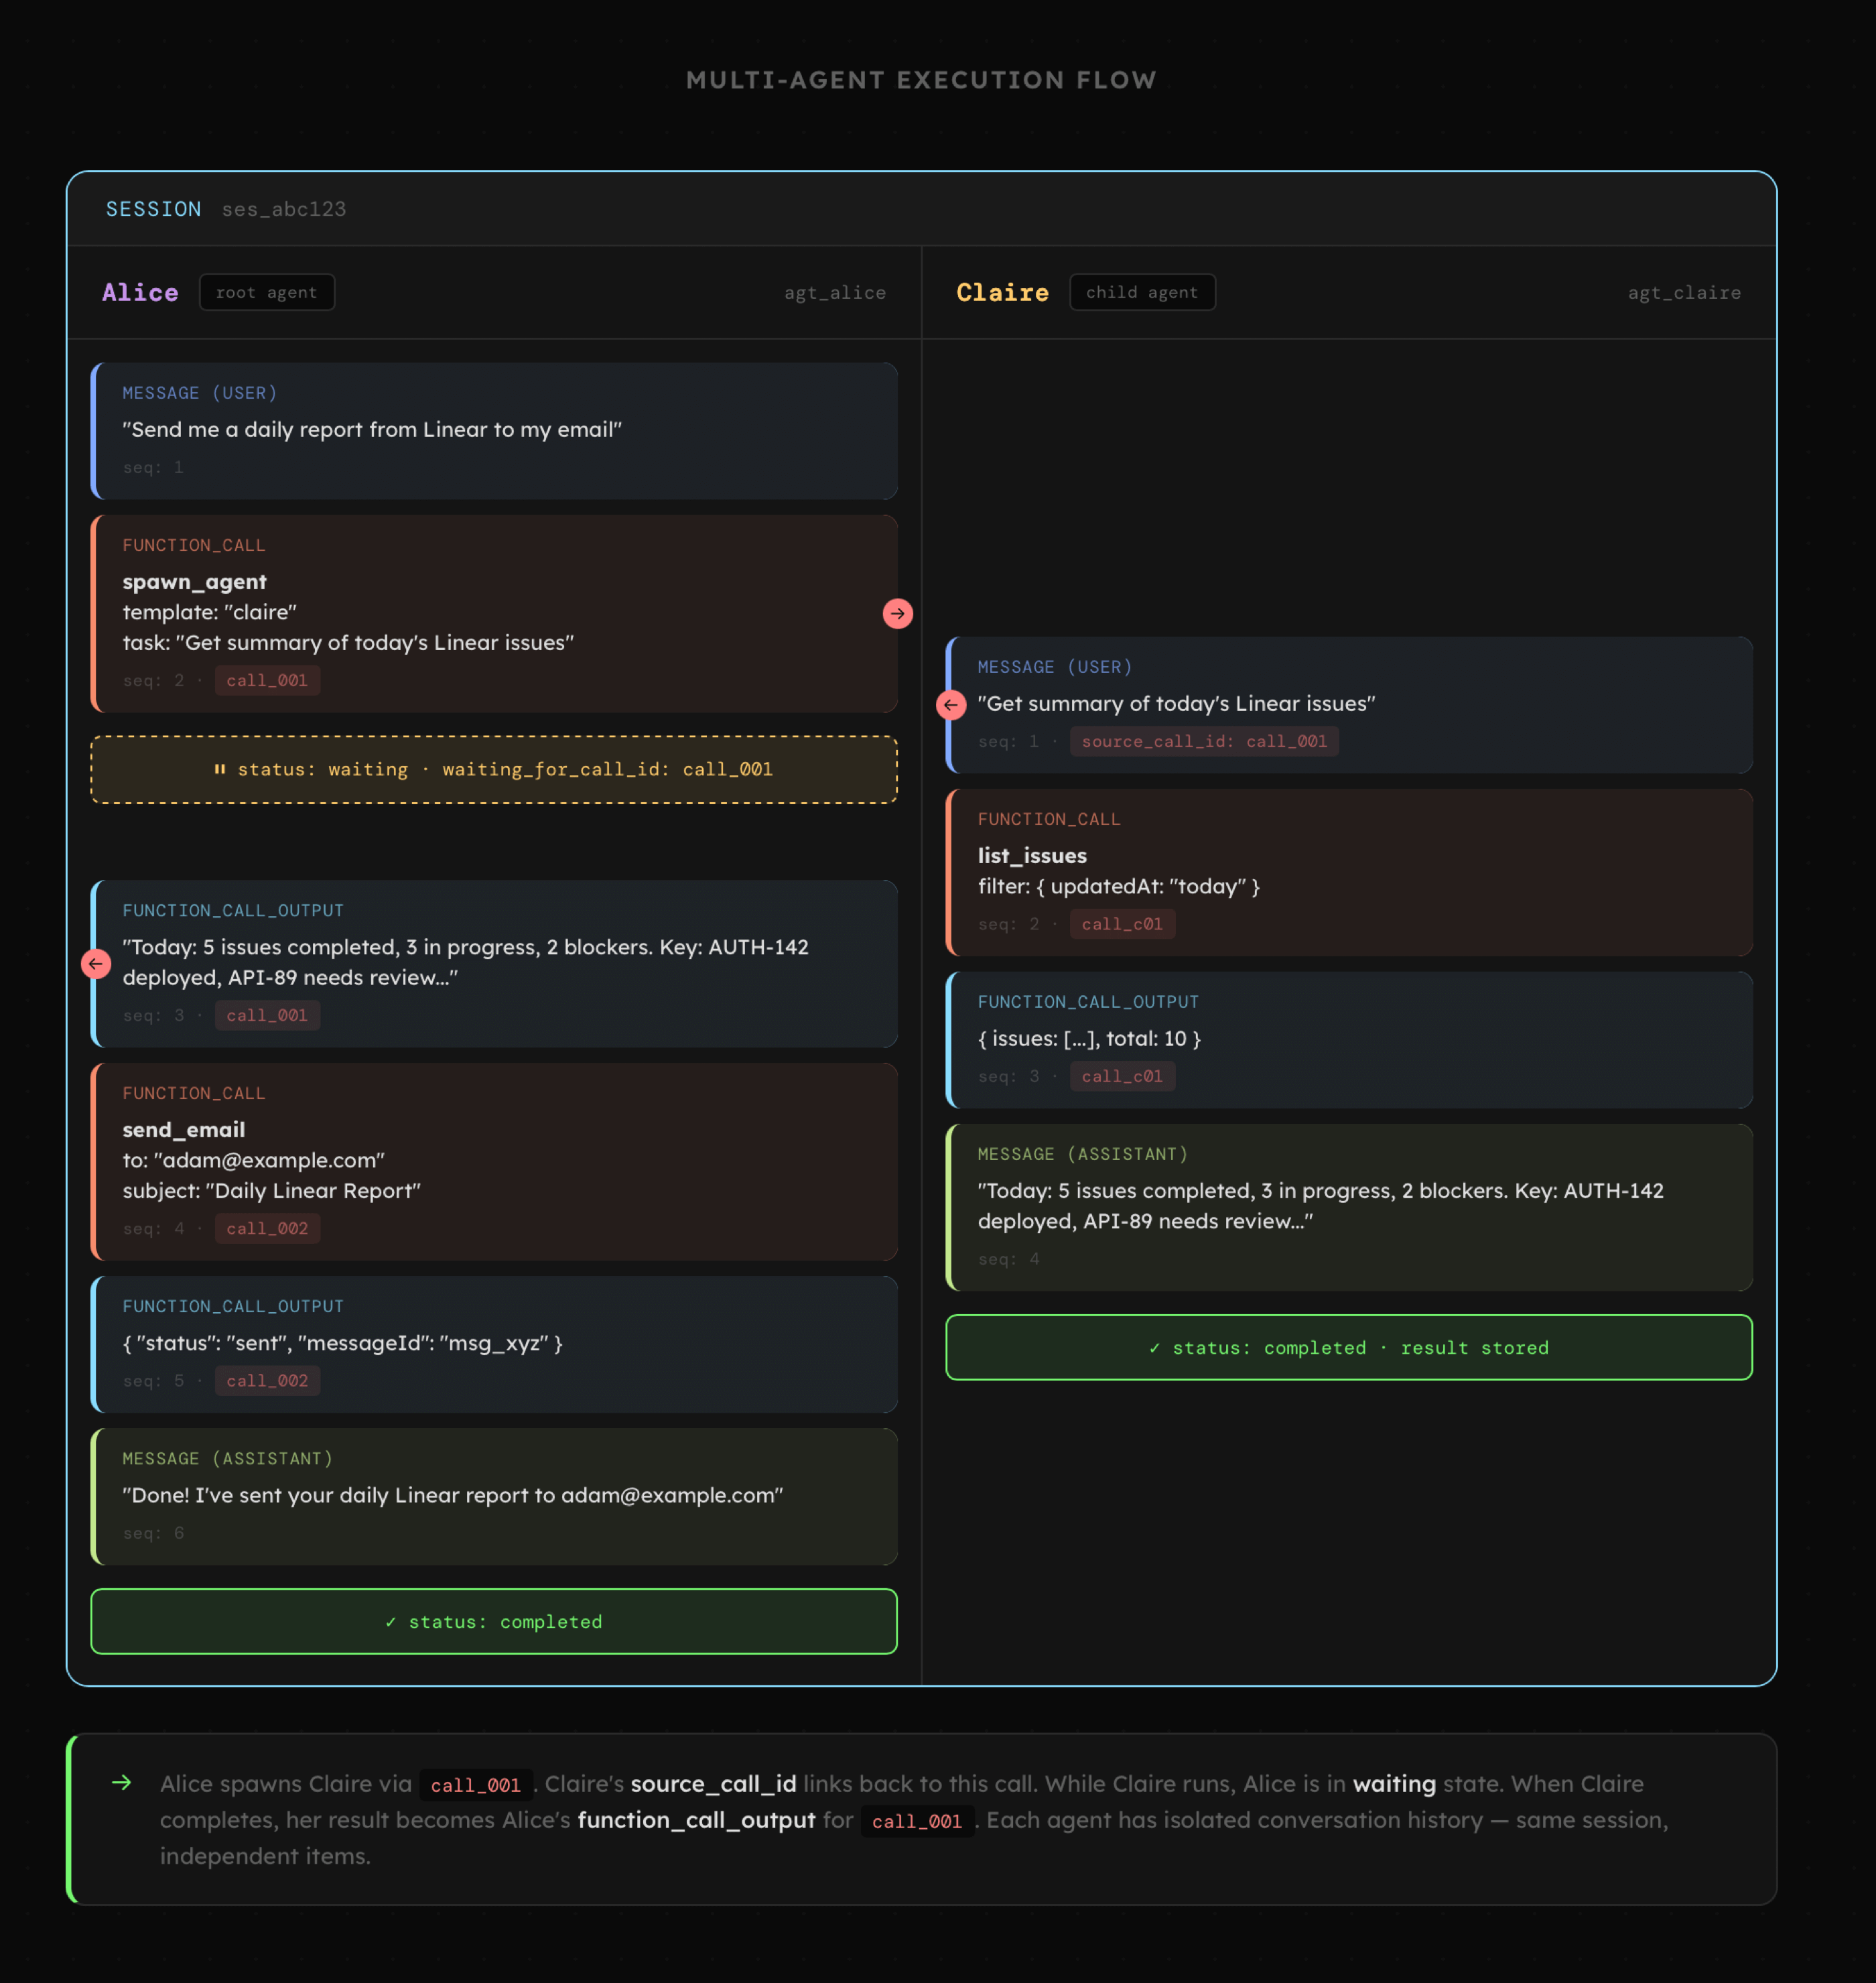Click pause icon in waiting status bar
1876x1983 pixels.
(220, 769)
